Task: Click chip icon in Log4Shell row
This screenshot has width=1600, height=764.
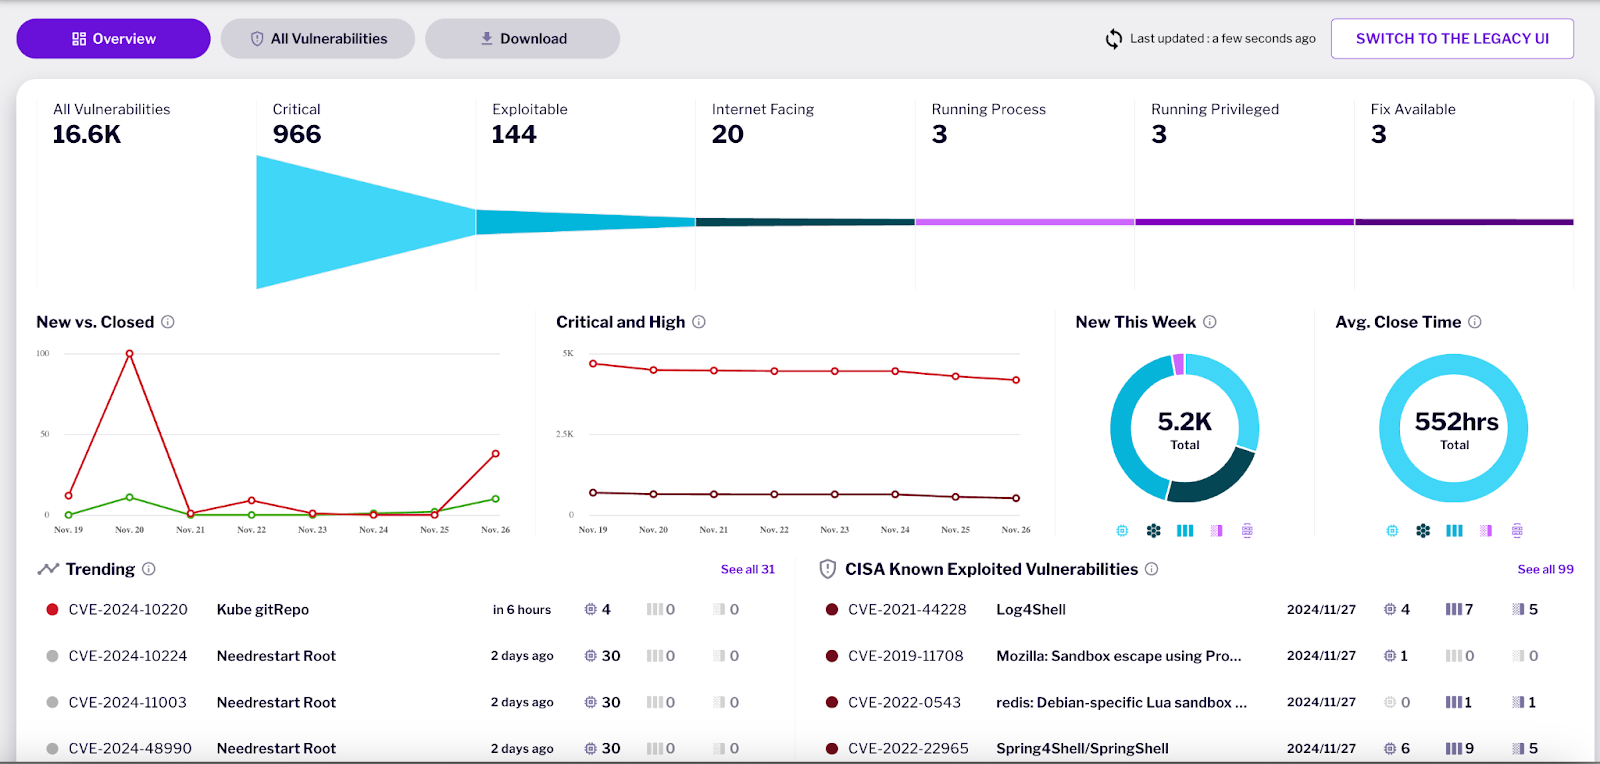Action: 1390,609
